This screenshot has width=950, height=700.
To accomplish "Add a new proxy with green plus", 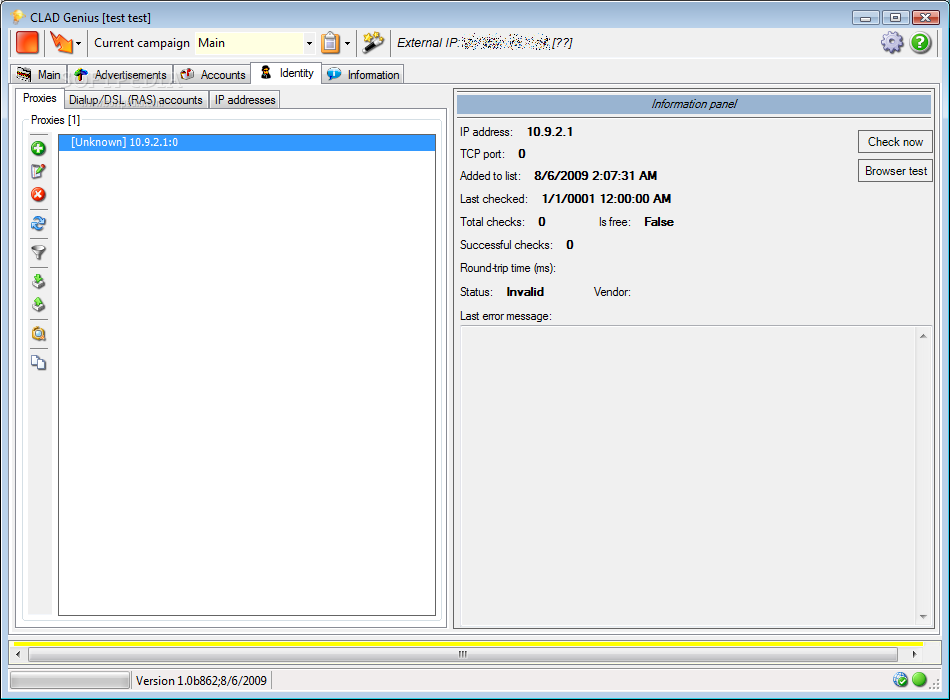I will (x=38, y=148).
